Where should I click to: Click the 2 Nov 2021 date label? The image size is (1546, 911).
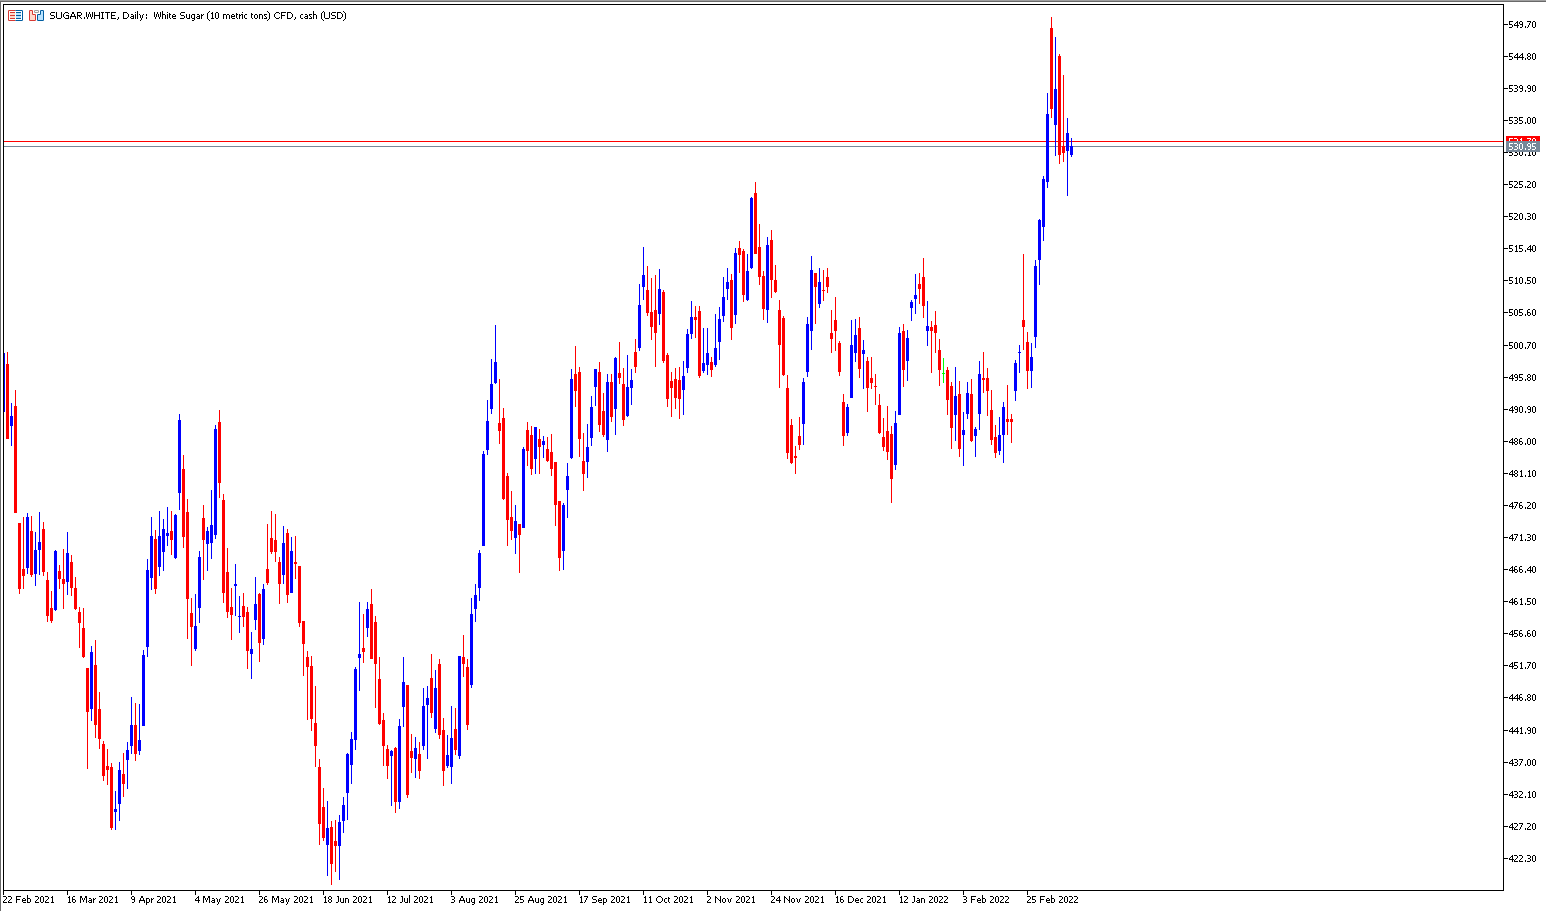click(x=731, y=899)
